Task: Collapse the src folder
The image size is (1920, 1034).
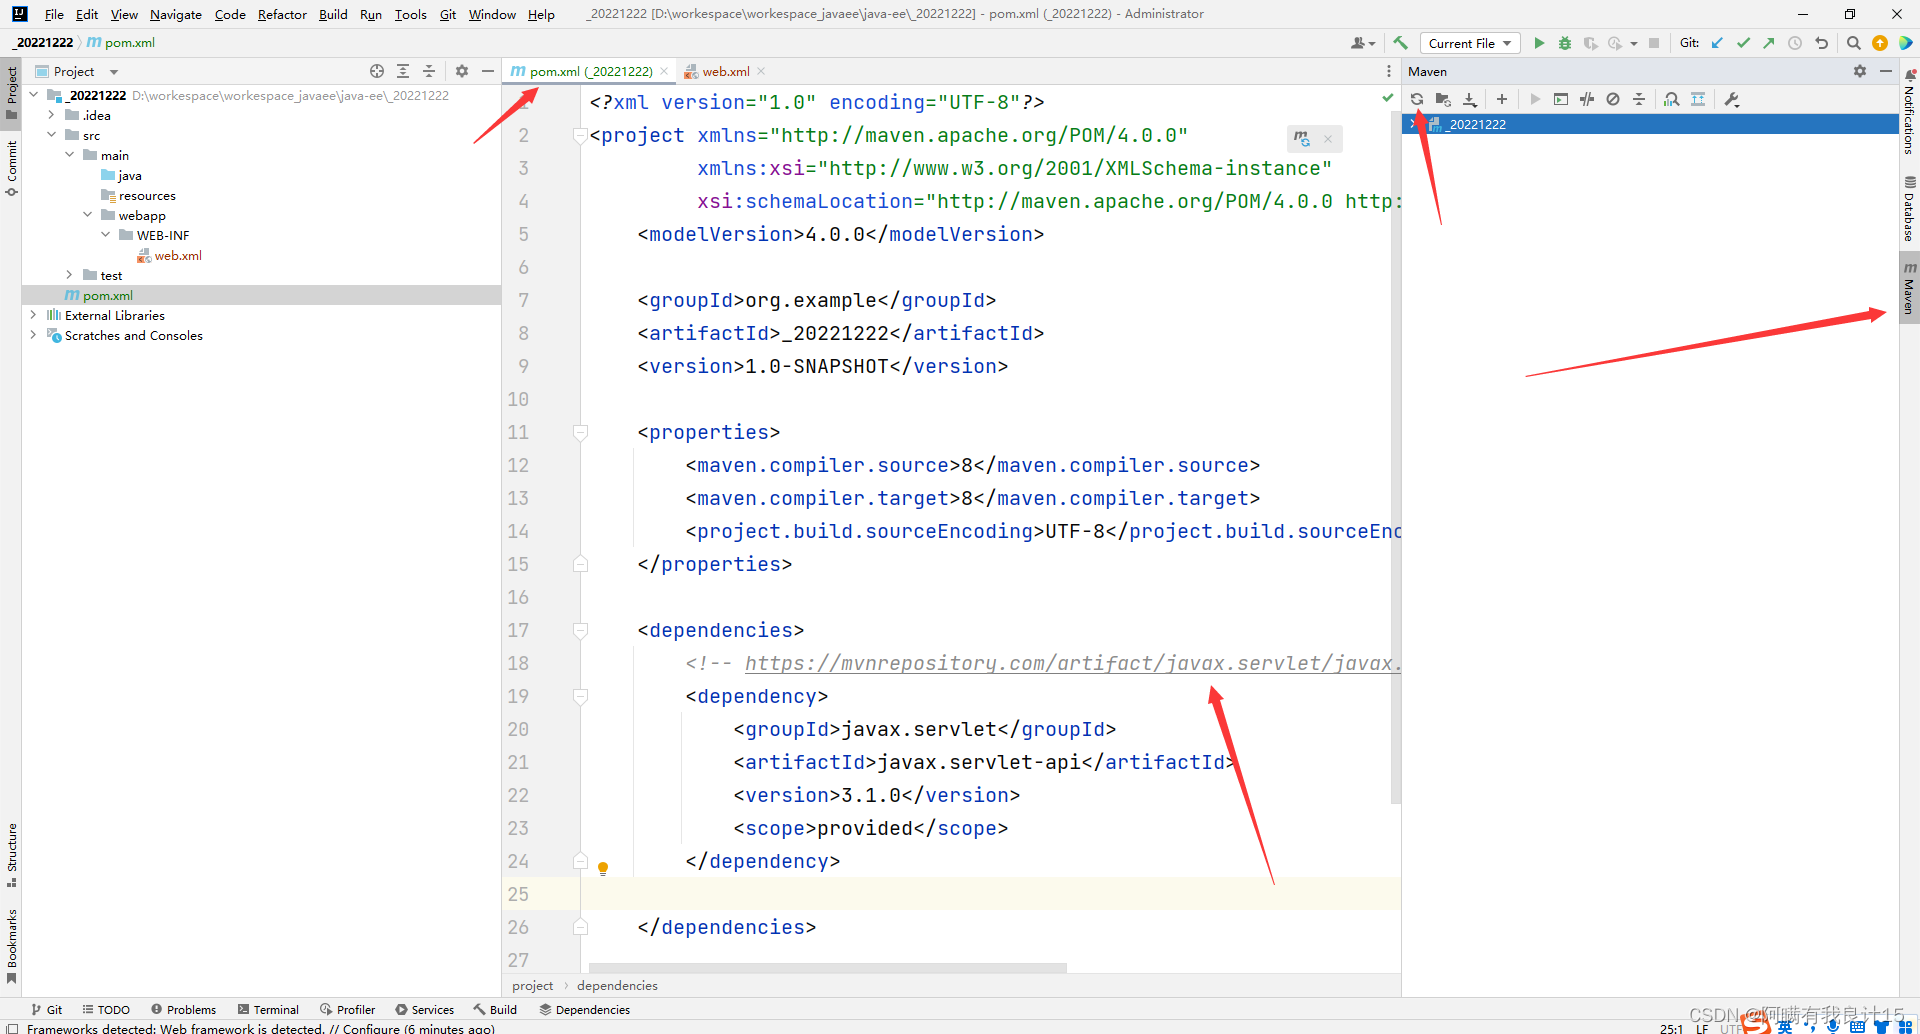Action: 51,135
